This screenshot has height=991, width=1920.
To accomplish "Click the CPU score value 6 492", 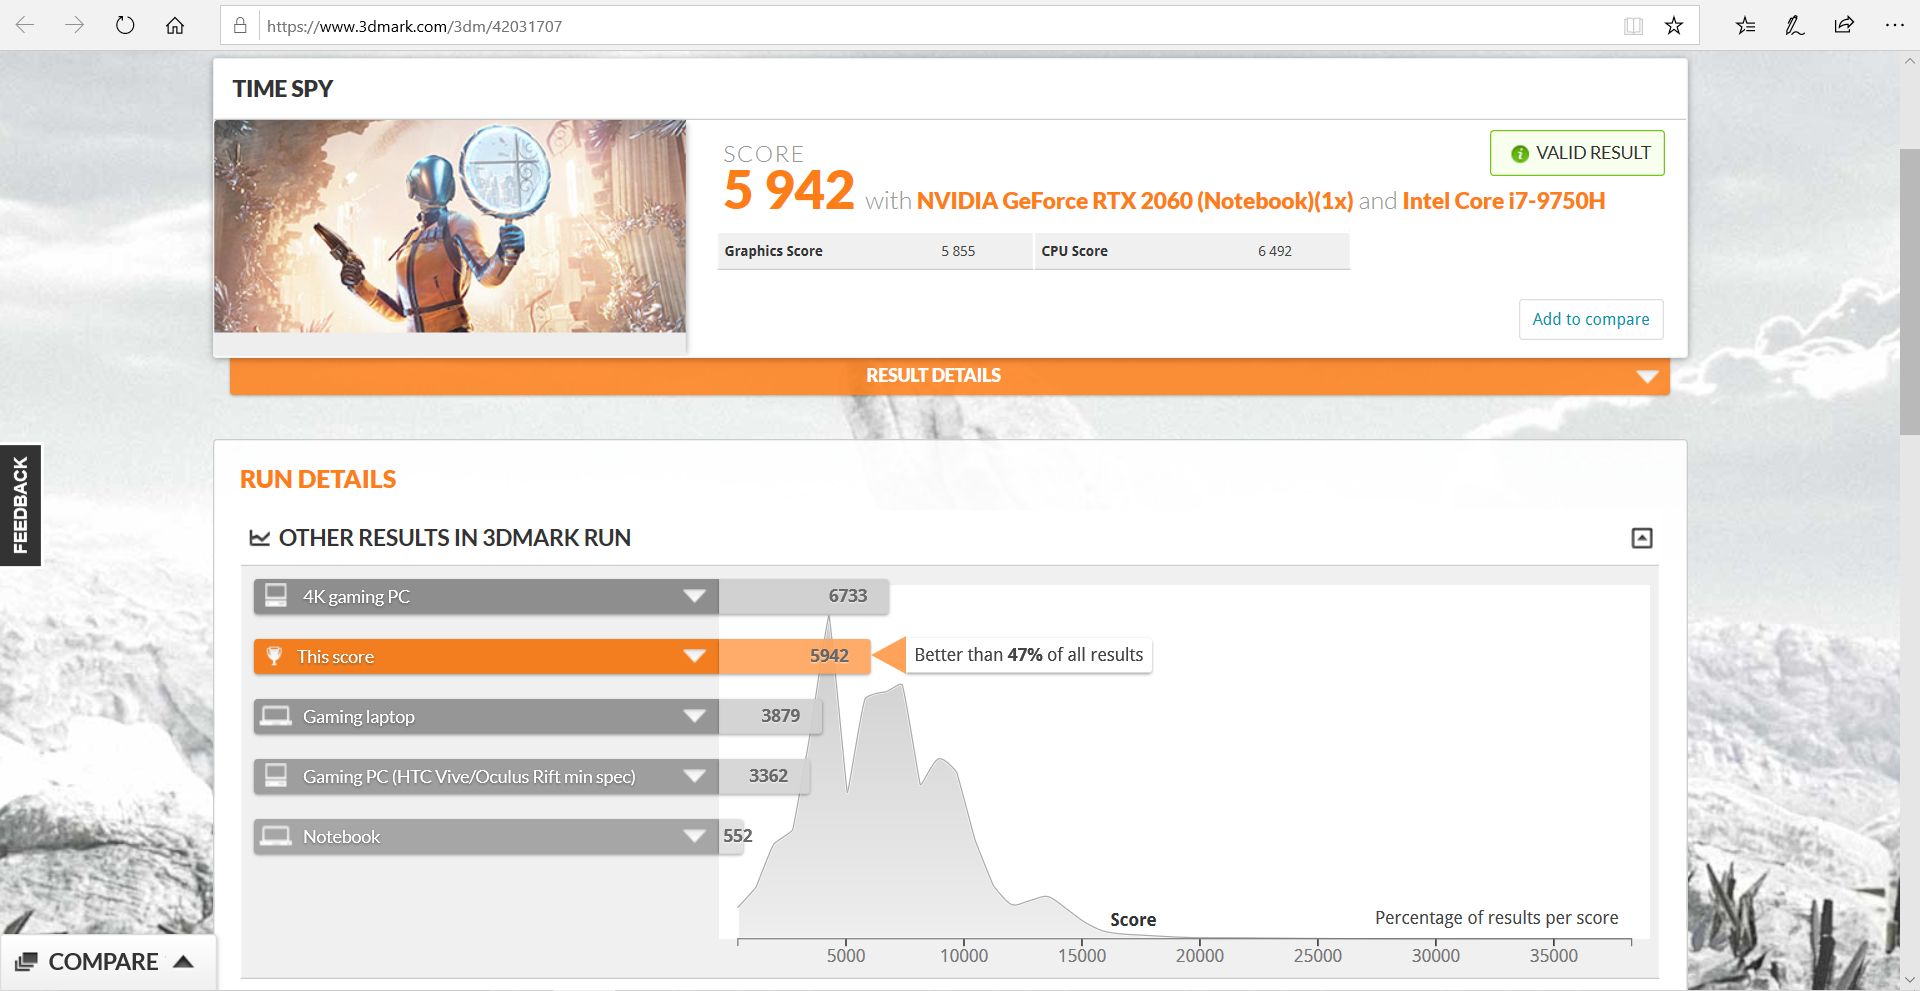I will pos(1275,251).
